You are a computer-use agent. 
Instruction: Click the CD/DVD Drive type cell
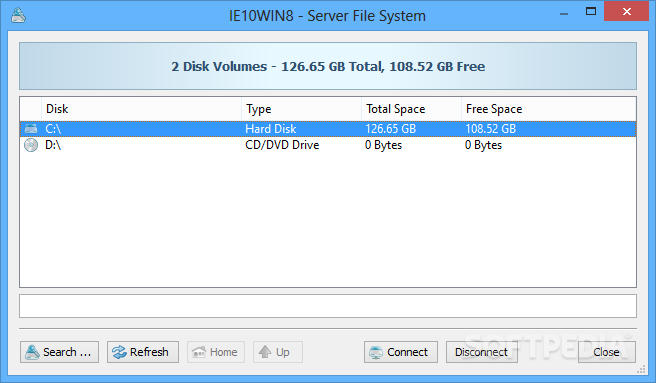282,145
